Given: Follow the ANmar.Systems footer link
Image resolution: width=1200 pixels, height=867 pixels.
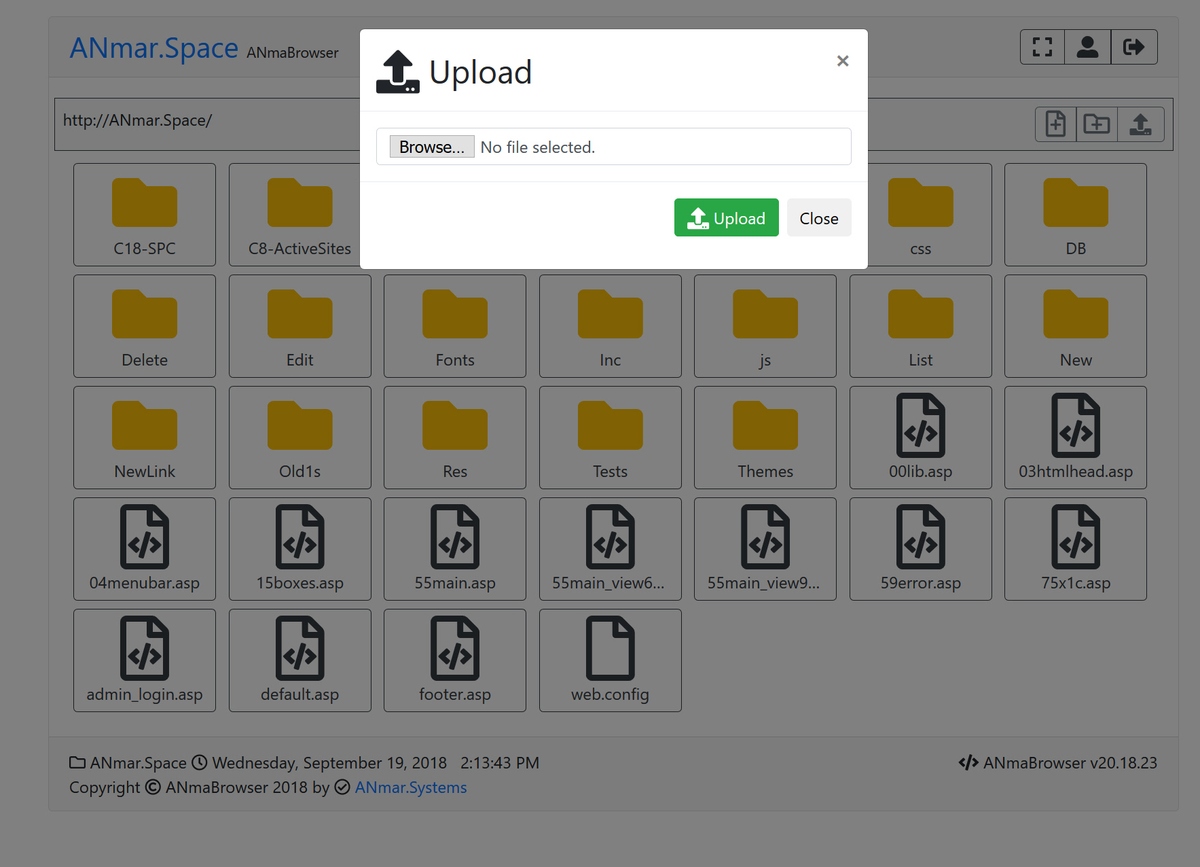Looking at the screenshot, I should (410, 788).
